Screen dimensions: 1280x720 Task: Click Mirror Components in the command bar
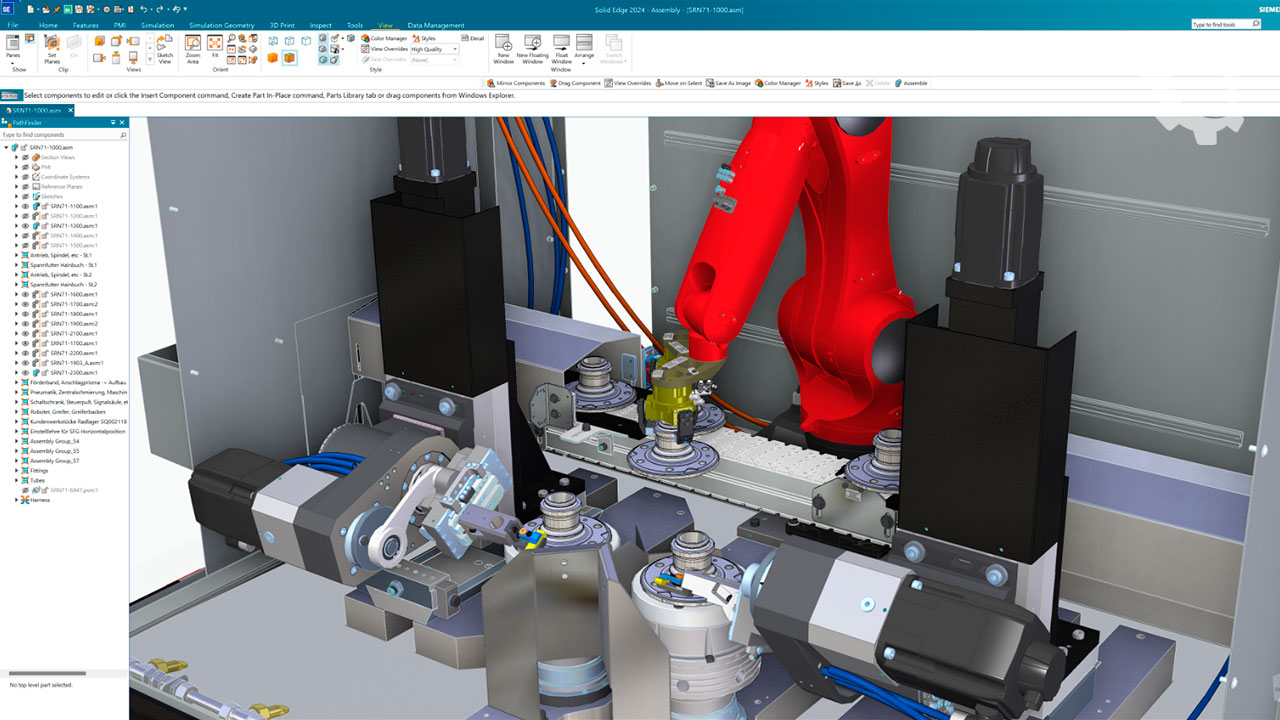pyautogui.click(x=516, y=83)
